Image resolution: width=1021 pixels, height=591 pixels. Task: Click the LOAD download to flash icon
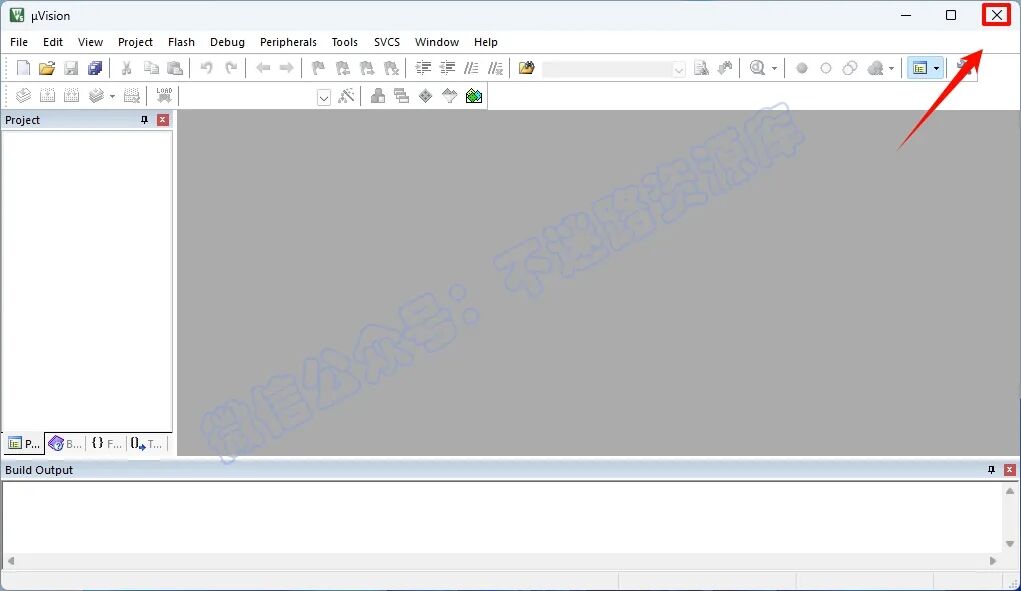pos(164,96)
